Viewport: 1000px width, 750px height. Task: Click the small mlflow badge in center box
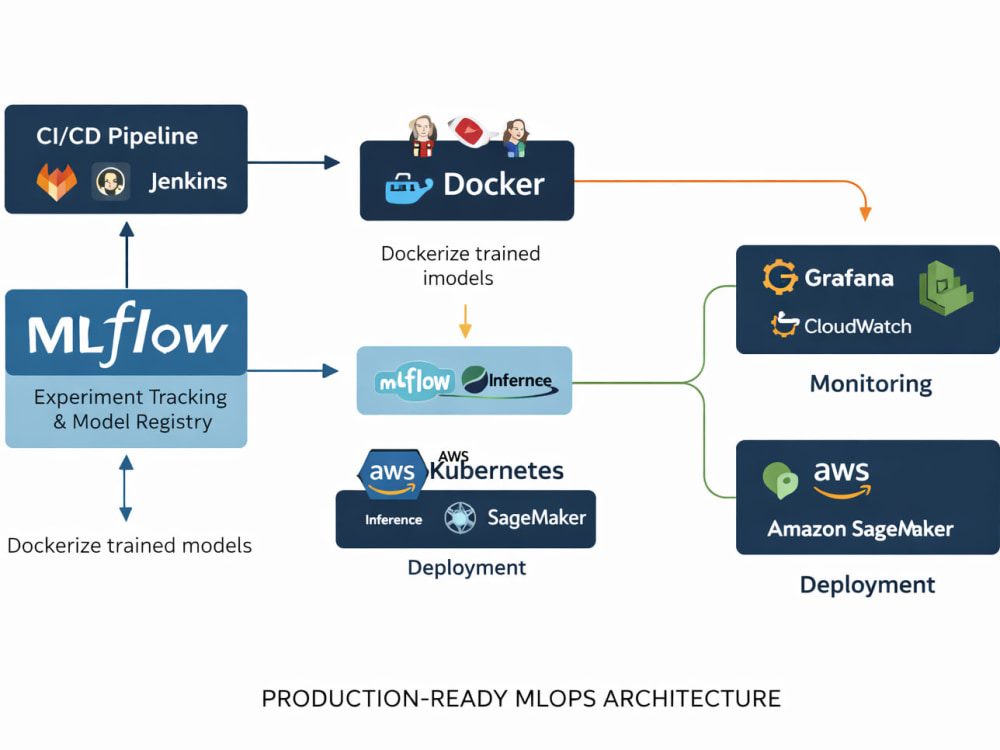click(415, 382)
